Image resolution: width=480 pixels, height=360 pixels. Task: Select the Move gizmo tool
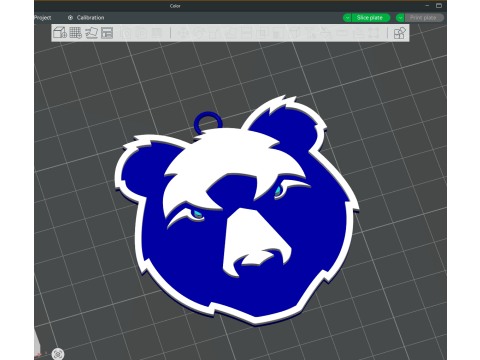tap(183, 33)
